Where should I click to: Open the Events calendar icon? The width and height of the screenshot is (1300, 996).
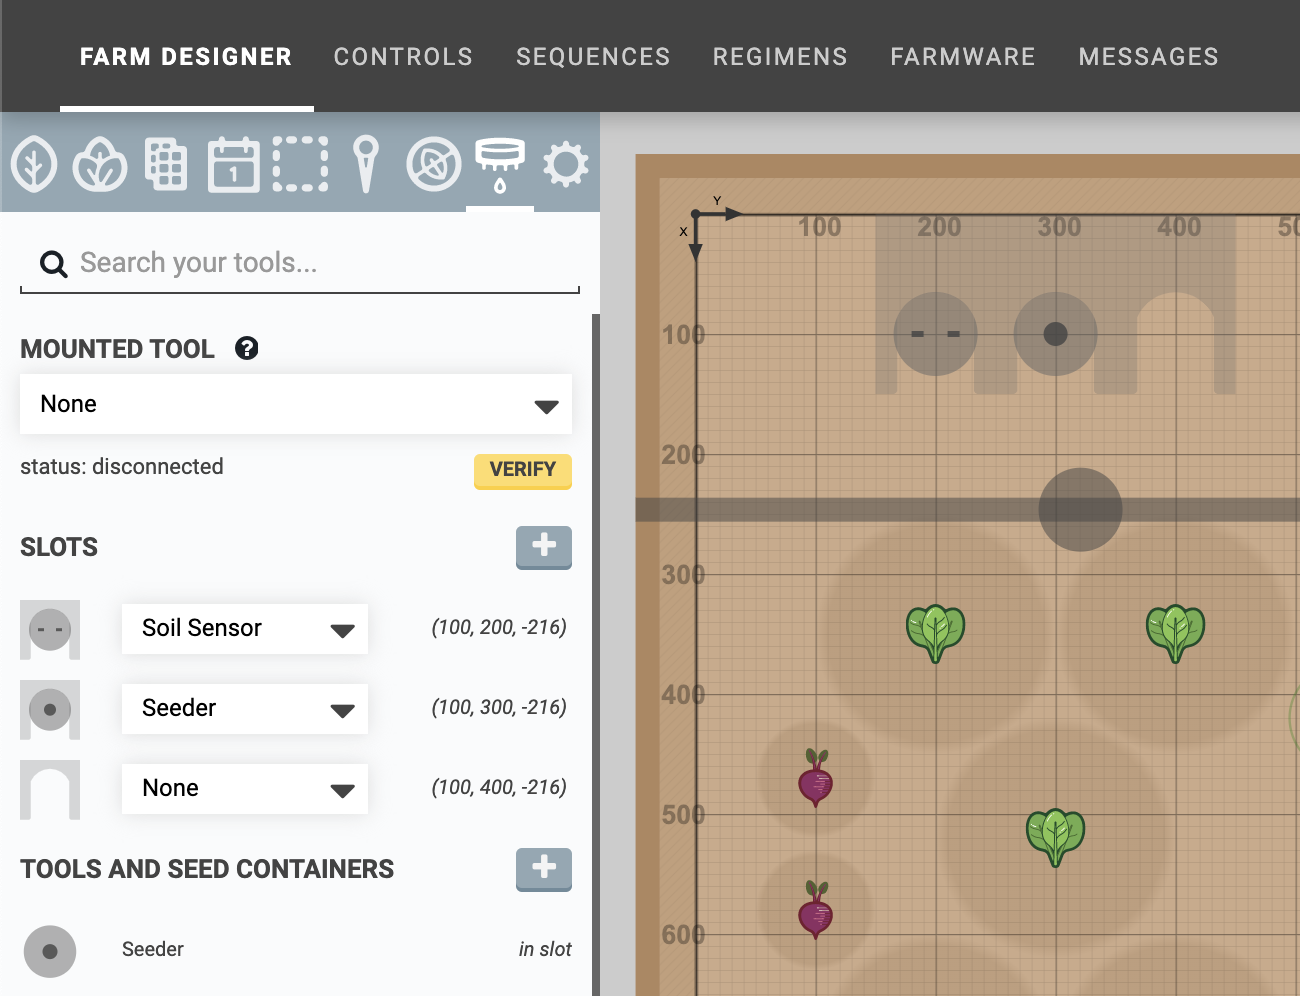coord(233,164)
